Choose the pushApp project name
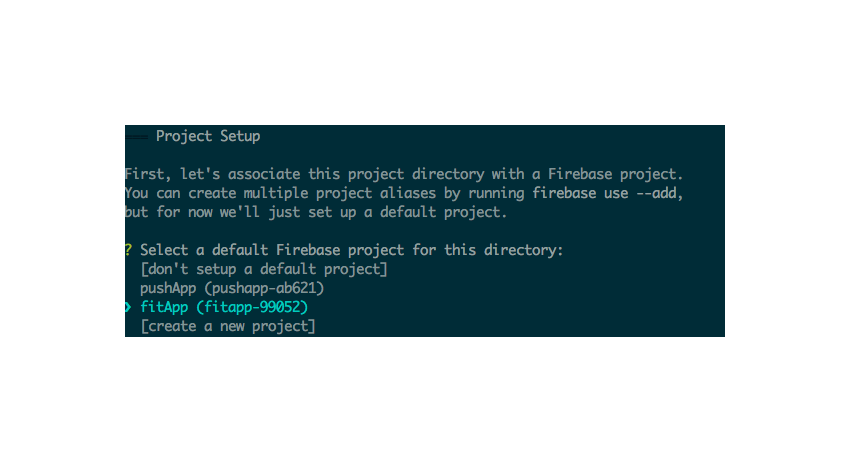The width and height of the screenshot is (850, 462). tap(165, 288)
